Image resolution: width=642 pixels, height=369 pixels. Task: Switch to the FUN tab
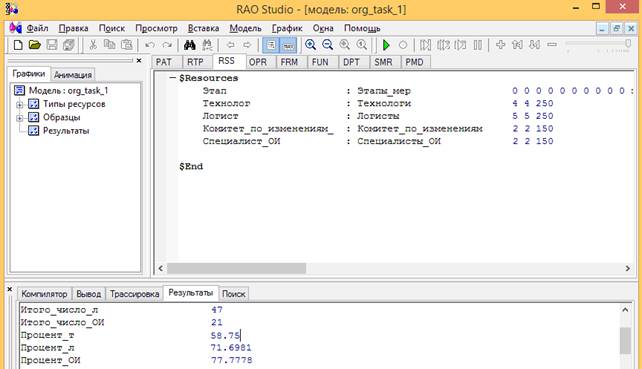(x=320, y=62)
